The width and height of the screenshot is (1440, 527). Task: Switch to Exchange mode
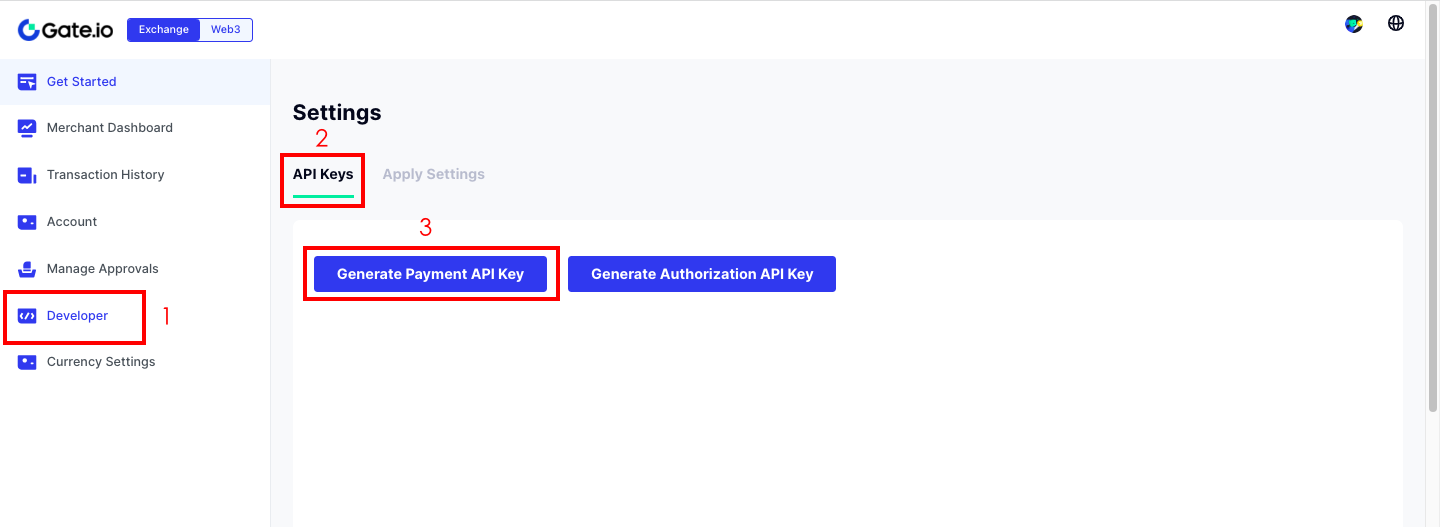(164, 30)
